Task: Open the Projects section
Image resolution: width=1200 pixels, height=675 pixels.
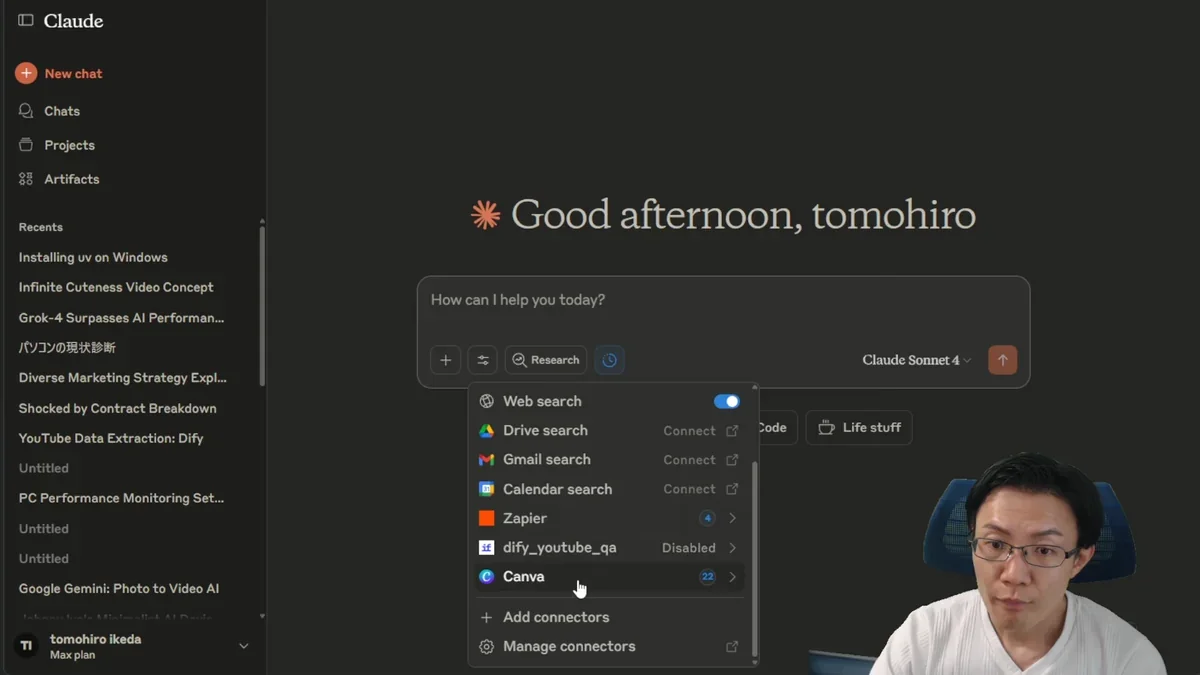Action: (x=69, y=145)
